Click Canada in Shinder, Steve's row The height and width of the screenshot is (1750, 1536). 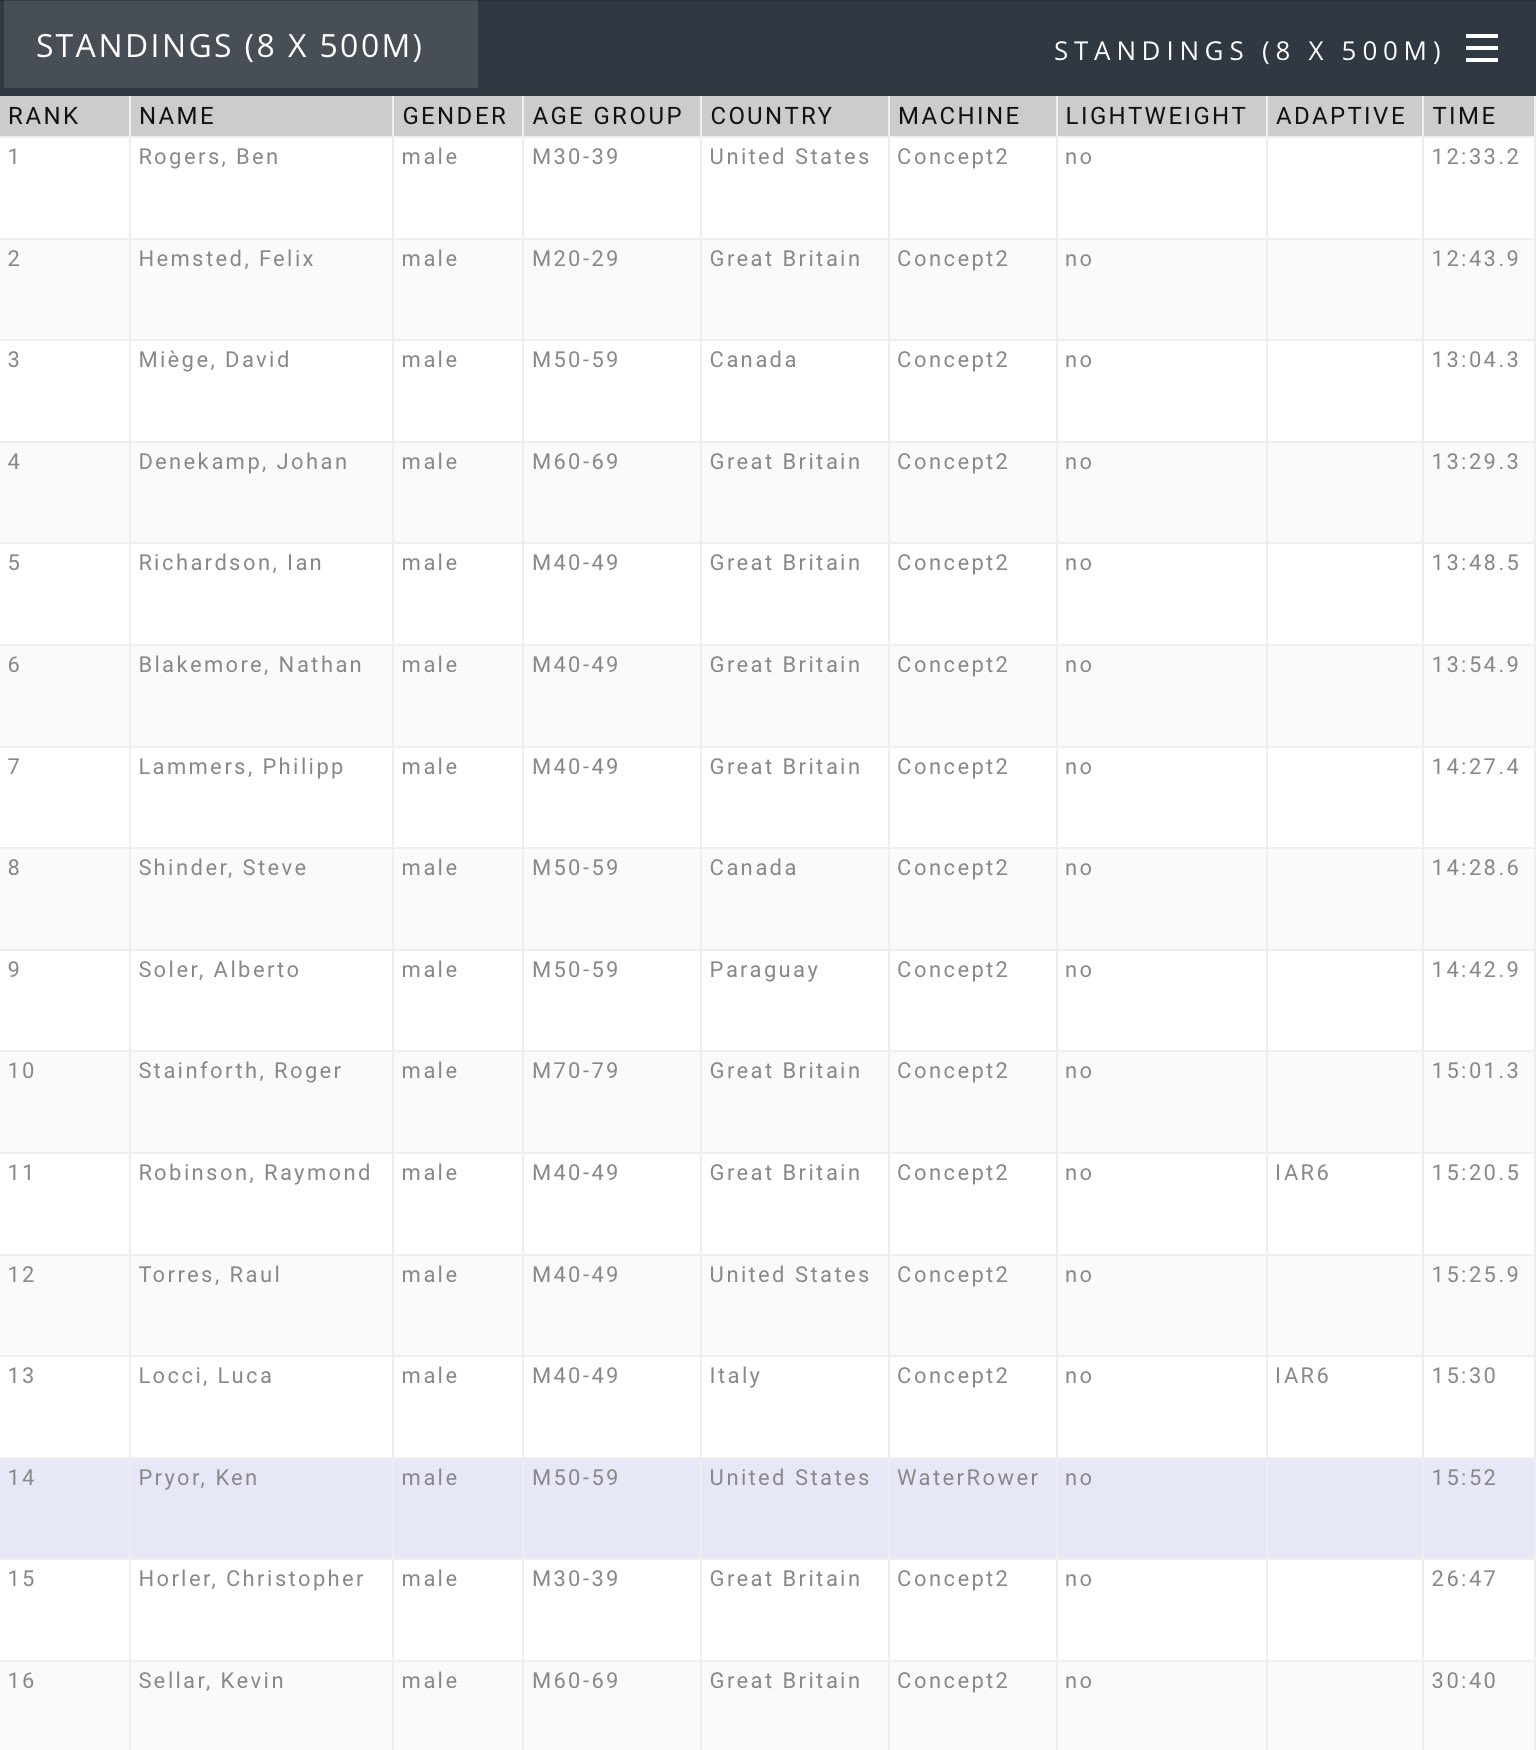click(753, 868)
